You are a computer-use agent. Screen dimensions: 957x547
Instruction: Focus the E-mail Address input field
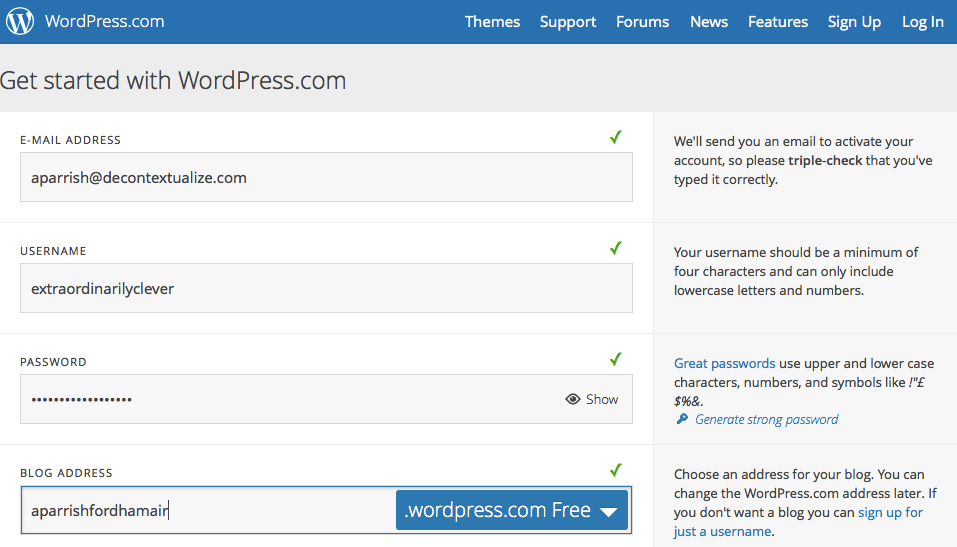pos(327,177)
